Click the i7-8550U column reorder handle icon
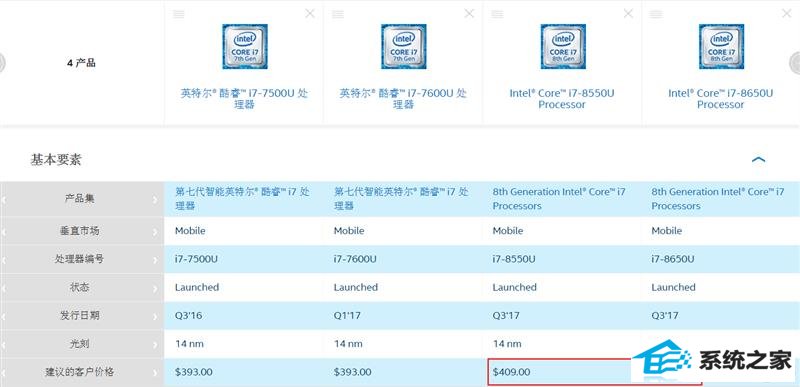 click(496, 14)
